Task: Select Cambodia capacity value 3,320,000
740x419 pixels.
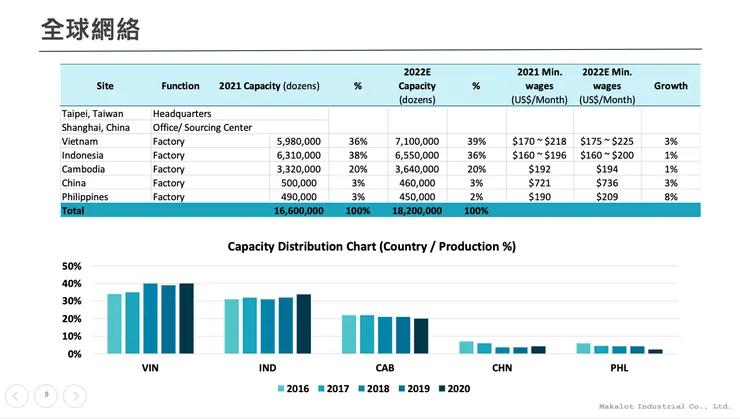Action: tap(299, 169)
